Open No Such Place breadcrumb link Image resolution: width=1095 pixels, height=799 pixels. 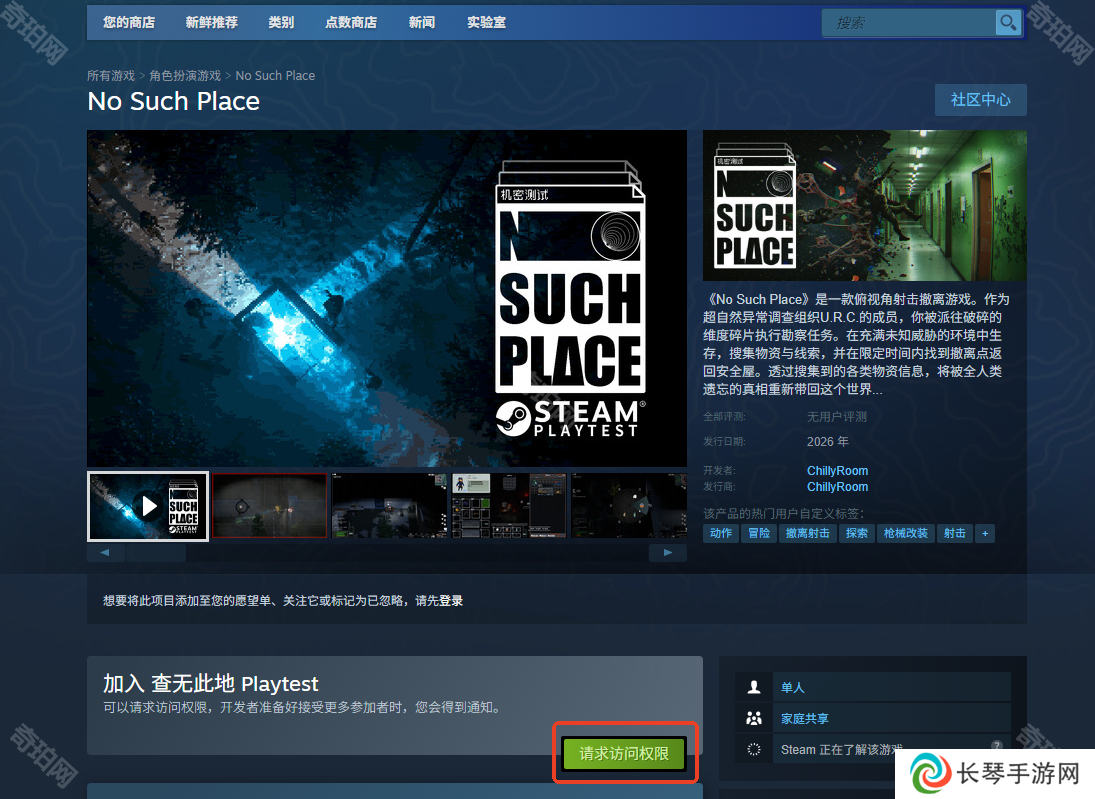coord(275,75)
